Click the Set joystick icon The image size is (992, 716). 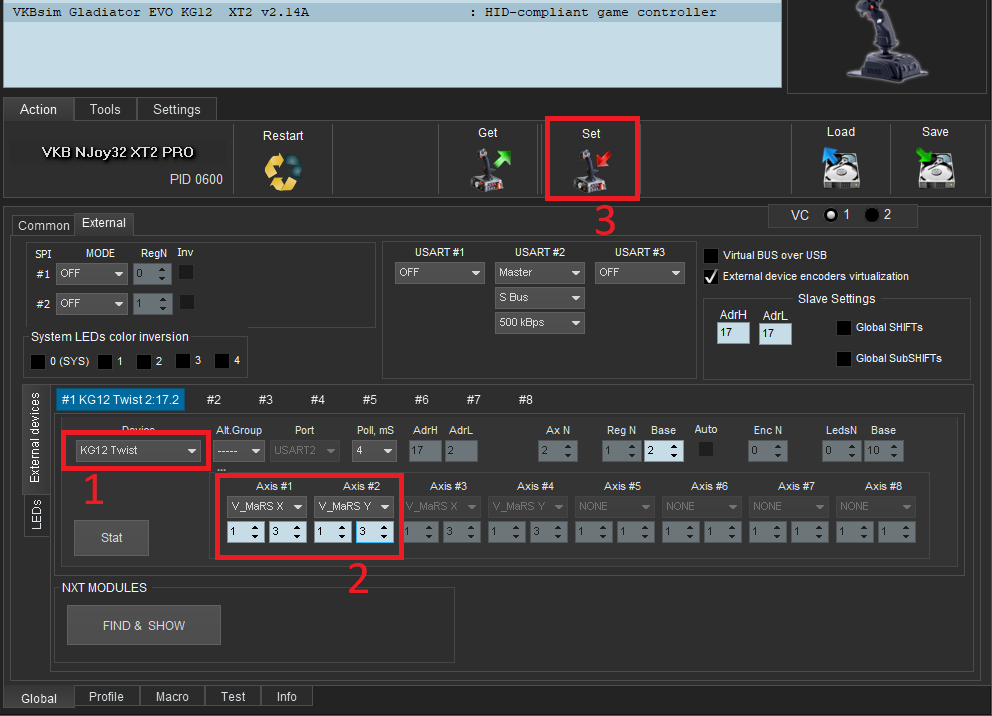point(592,168)
